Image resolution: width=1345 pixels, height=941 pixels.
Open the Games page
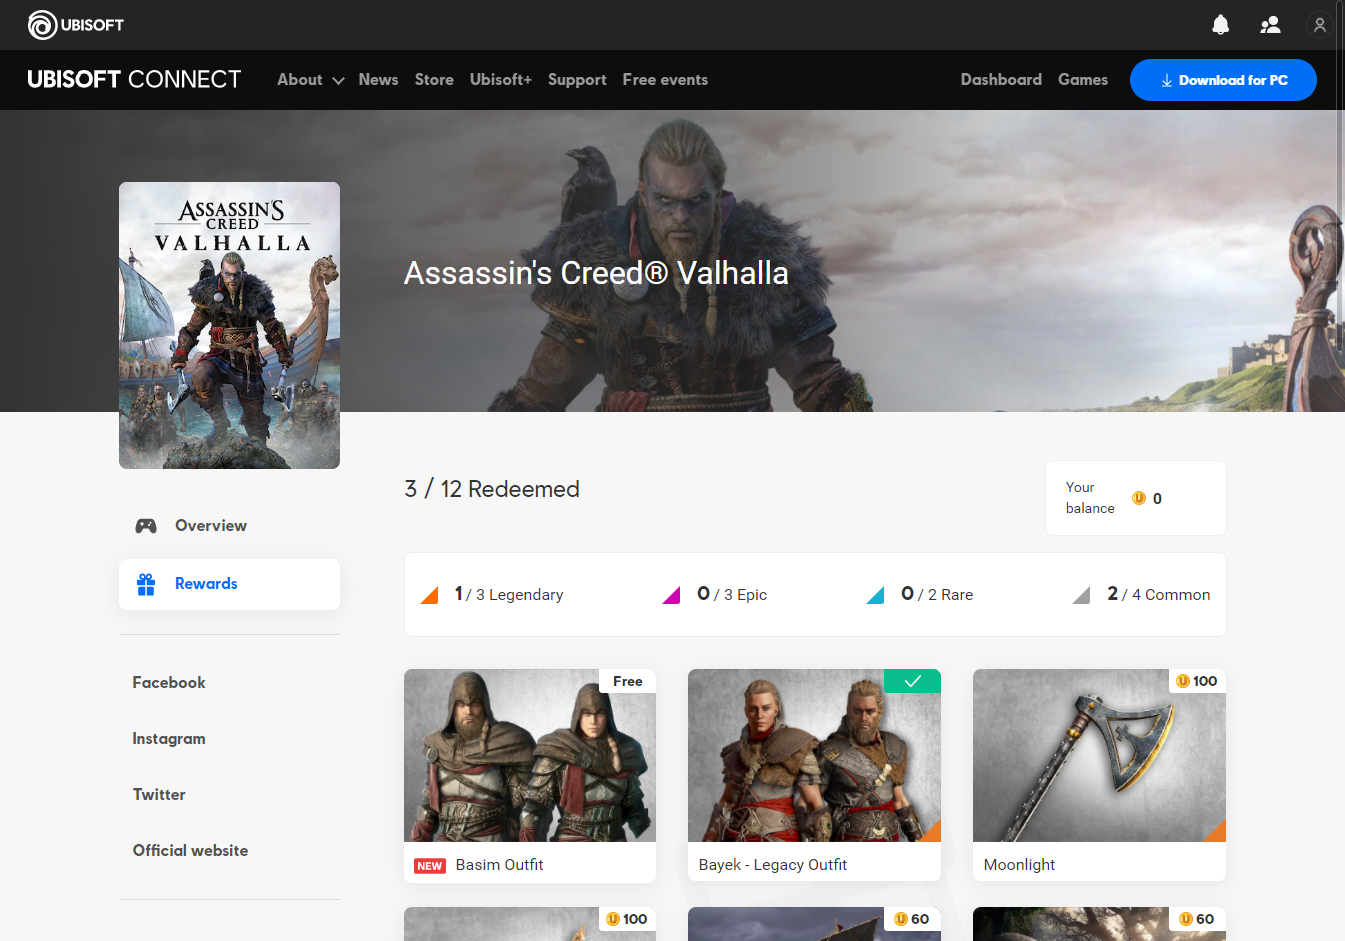coord(1083,80)
